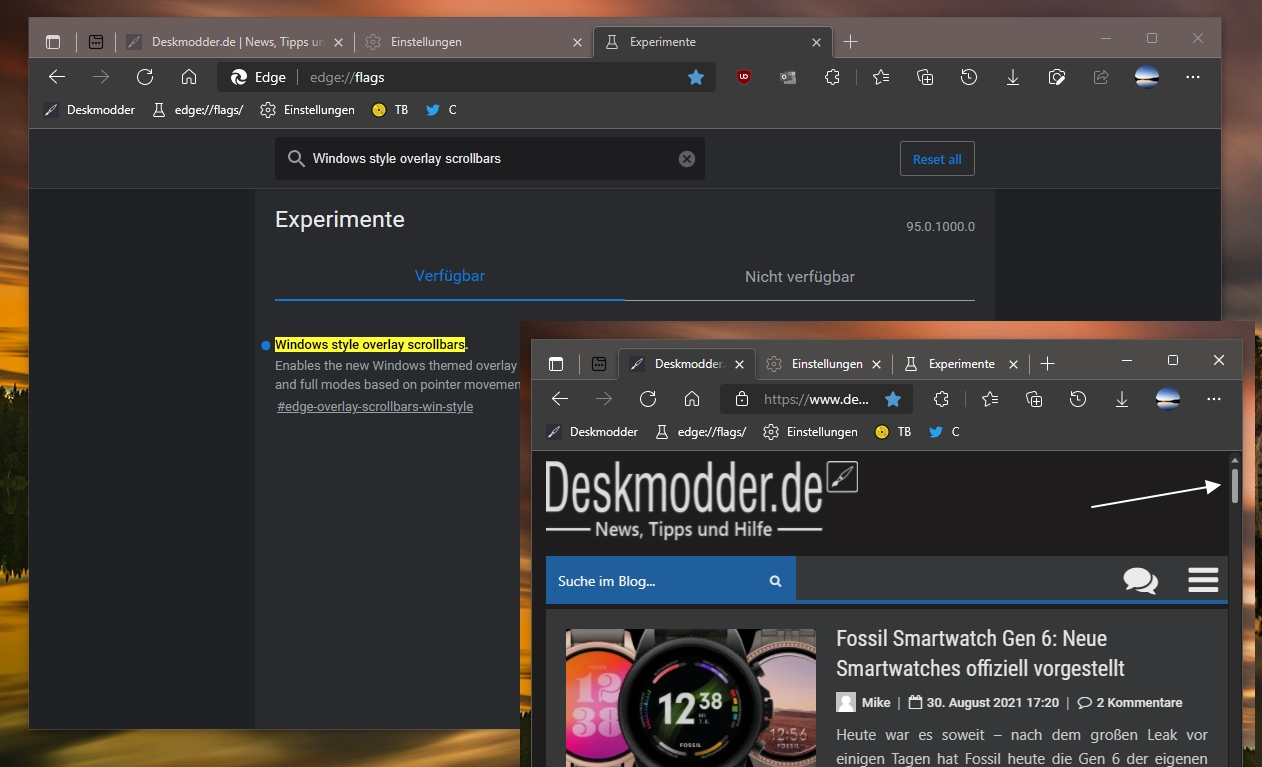Click home icon in front window
Screen dimensions: 1262x767
pyautogui.click(x=692, y=399)
